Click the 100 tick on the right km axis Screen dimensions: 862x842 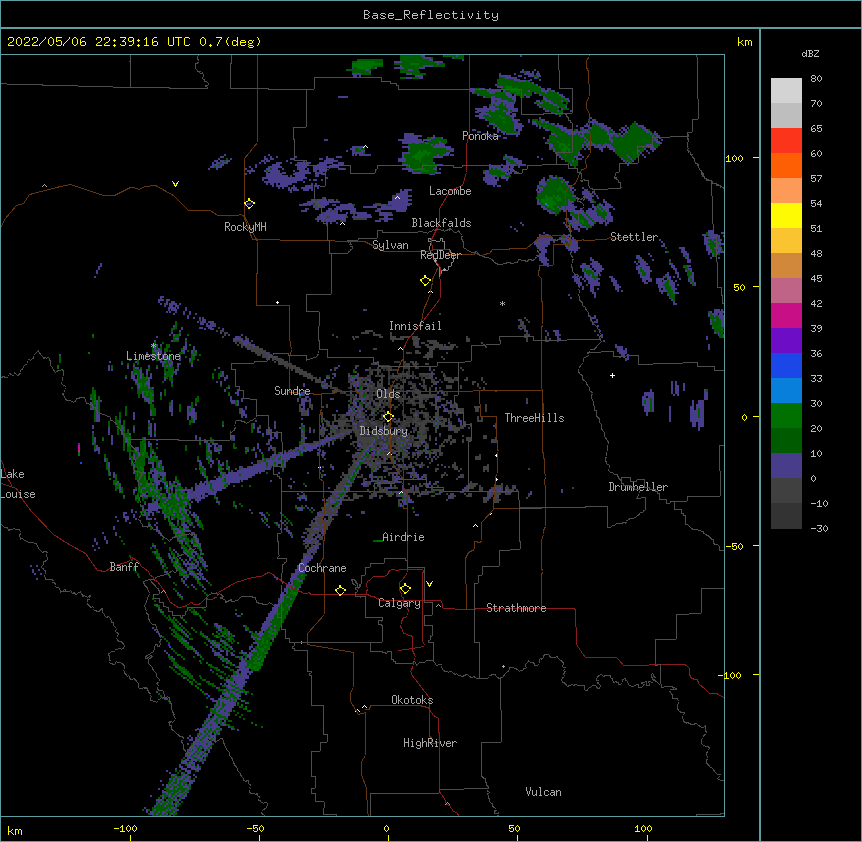click(x=734, y=158)
